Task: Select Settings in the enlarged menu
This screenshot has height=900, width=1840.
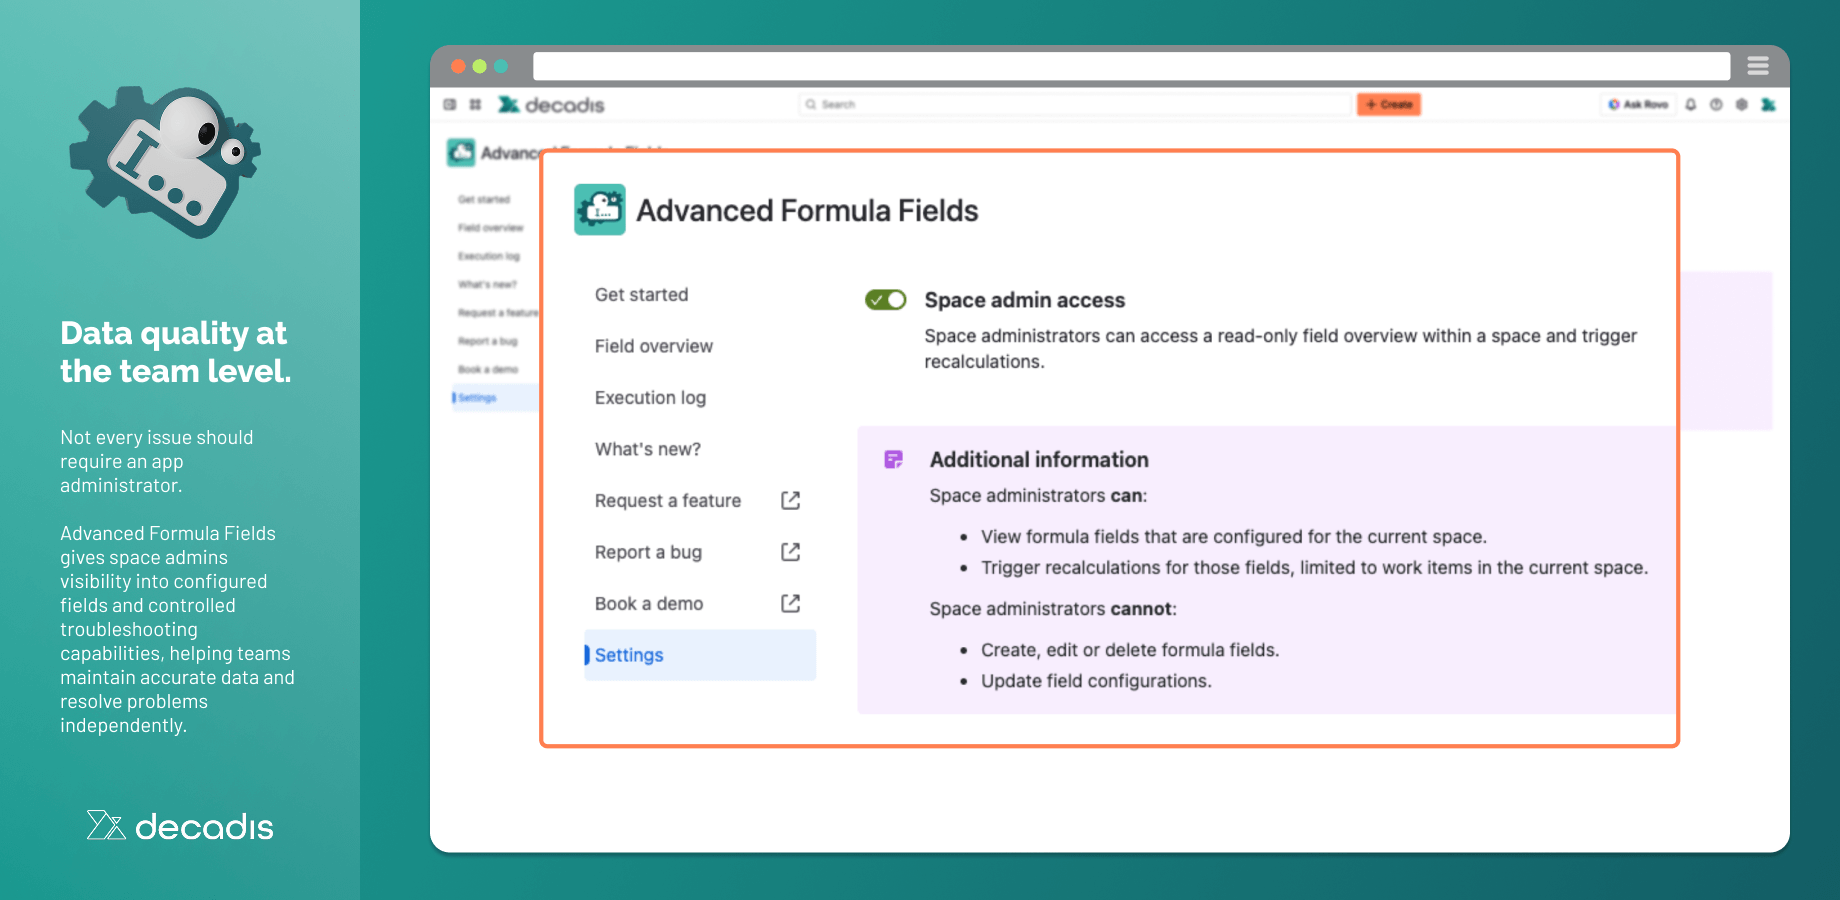Action: 700,655
